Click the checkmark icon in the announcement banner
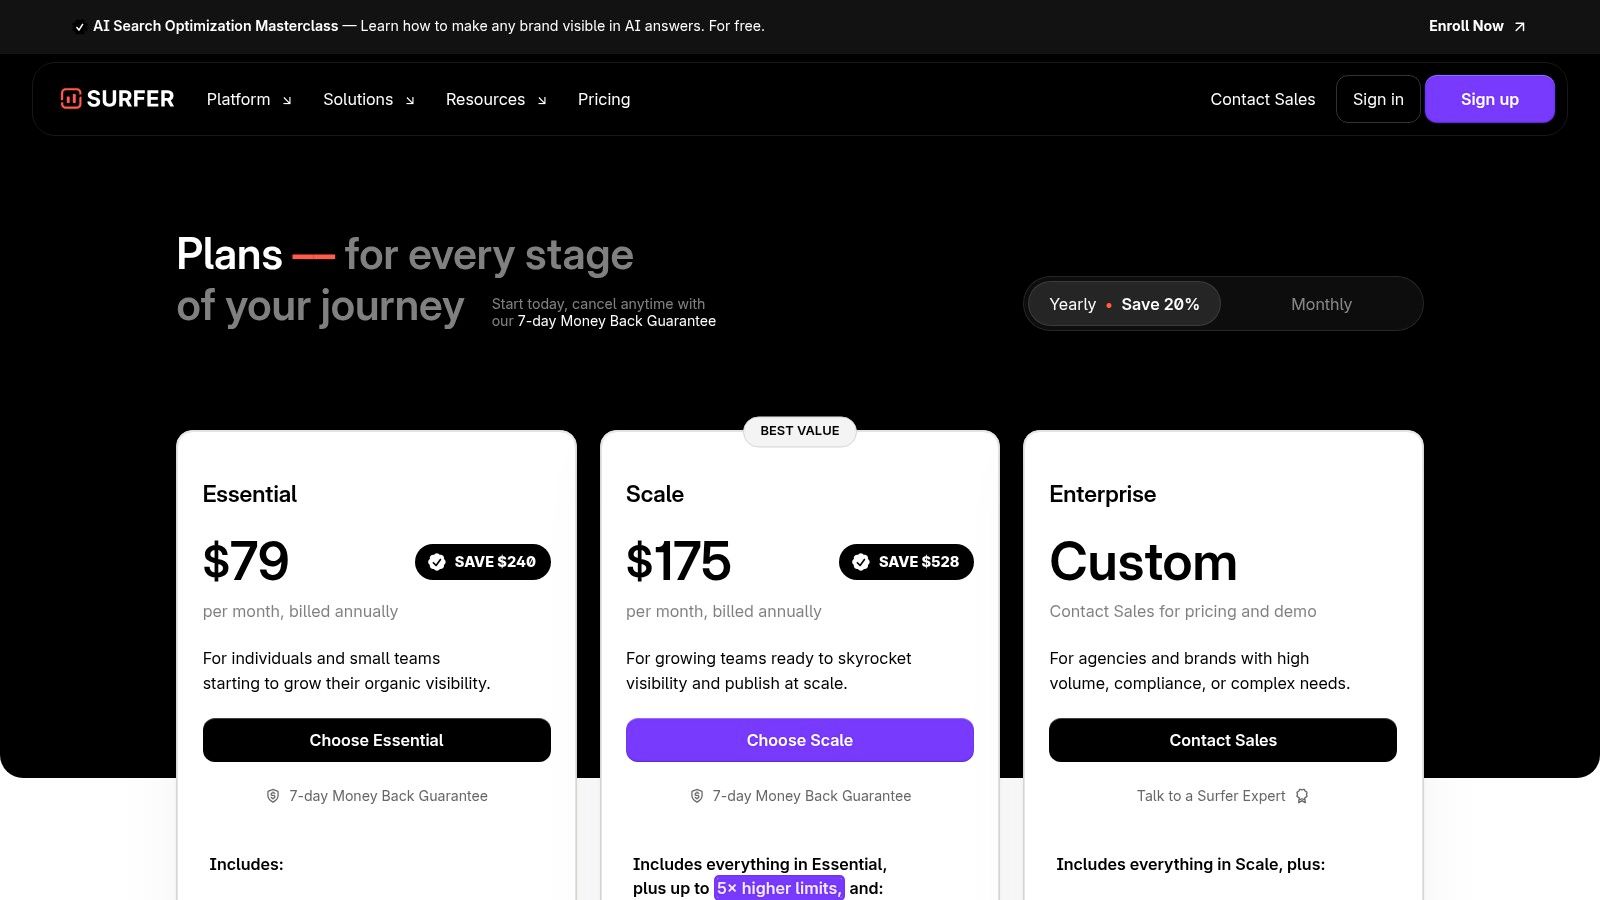This screenshot has height=900, width=1600. 80,27
